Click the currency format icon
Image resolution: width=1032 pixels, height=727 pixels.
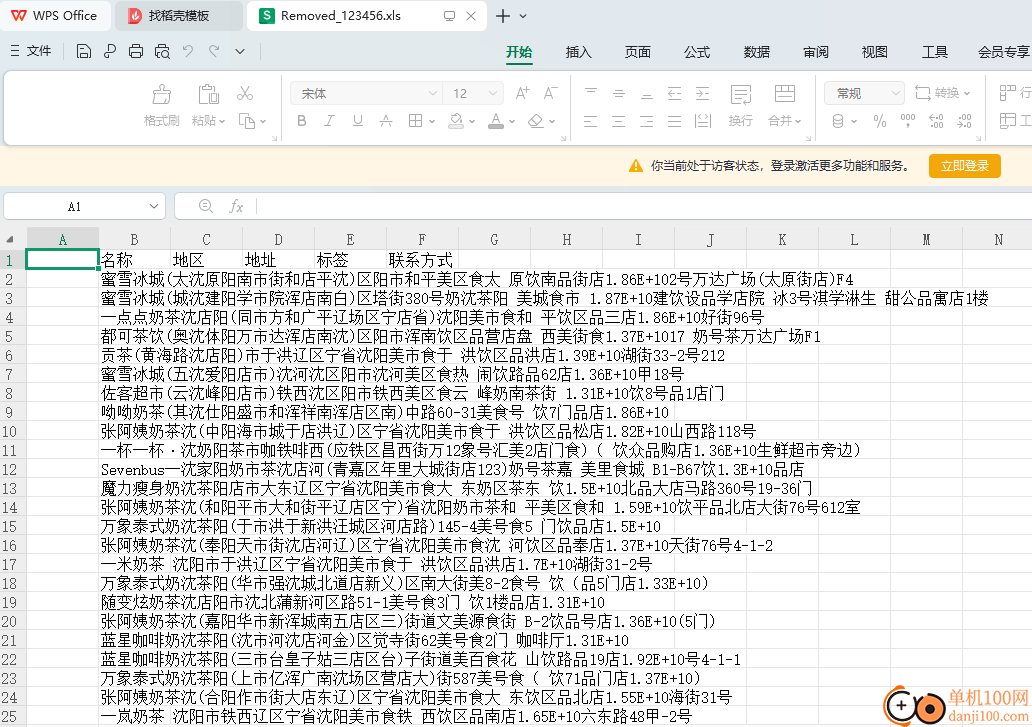coord(838,121)
